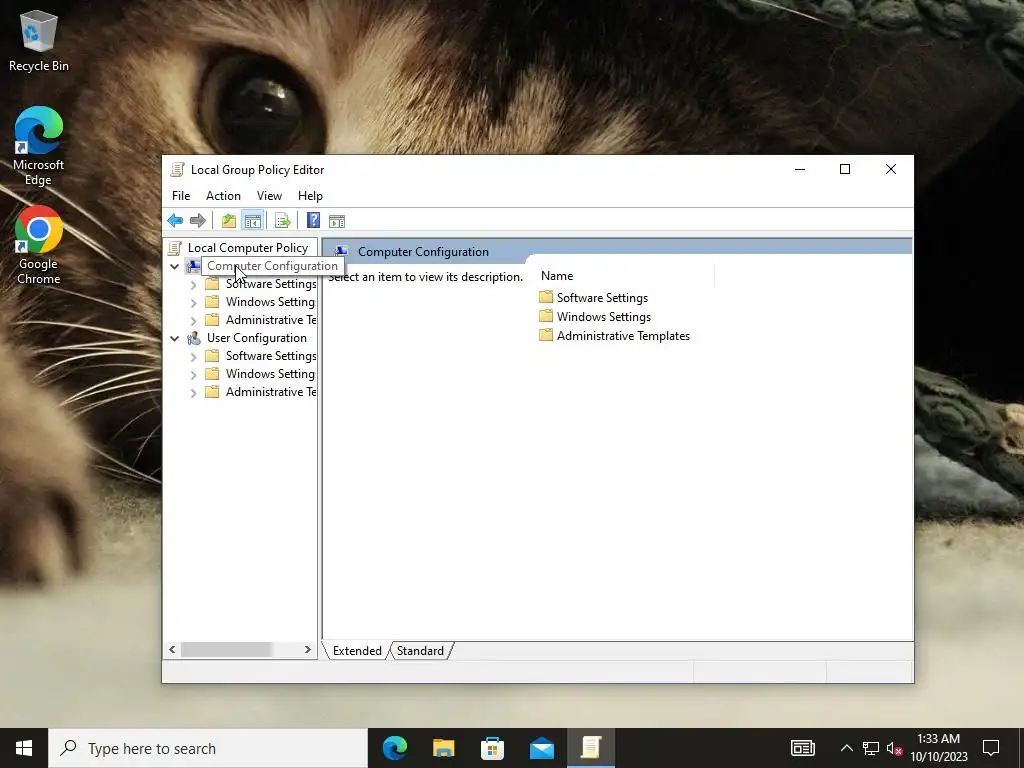Click the Export List toolbar icon
1024x768 pixels.
pyautogui.click(x=282, y=221)
